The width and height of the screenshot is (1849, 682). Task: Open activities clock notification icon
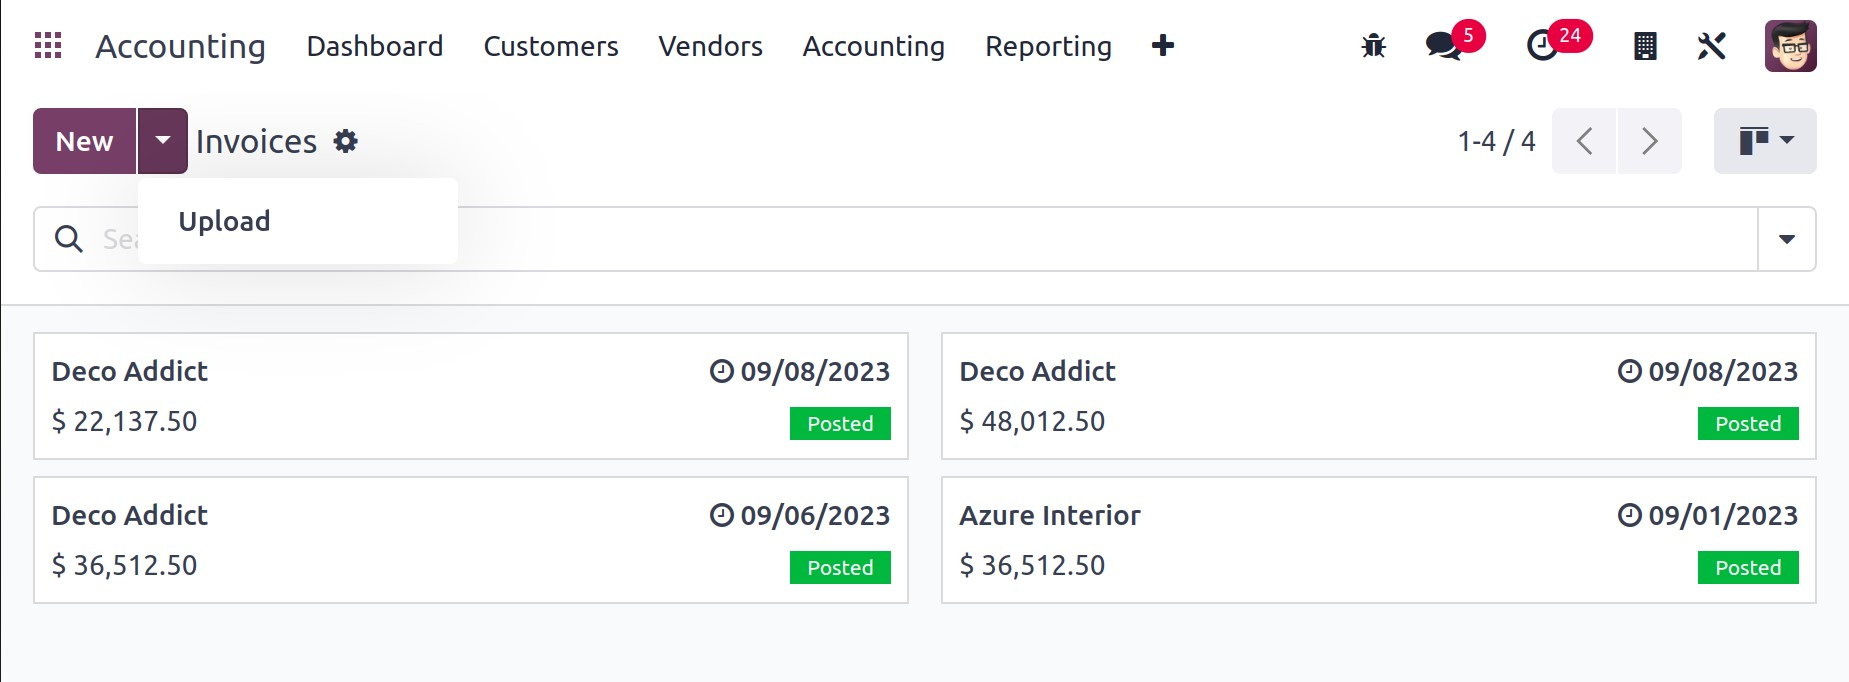(x=1542, y=46)
